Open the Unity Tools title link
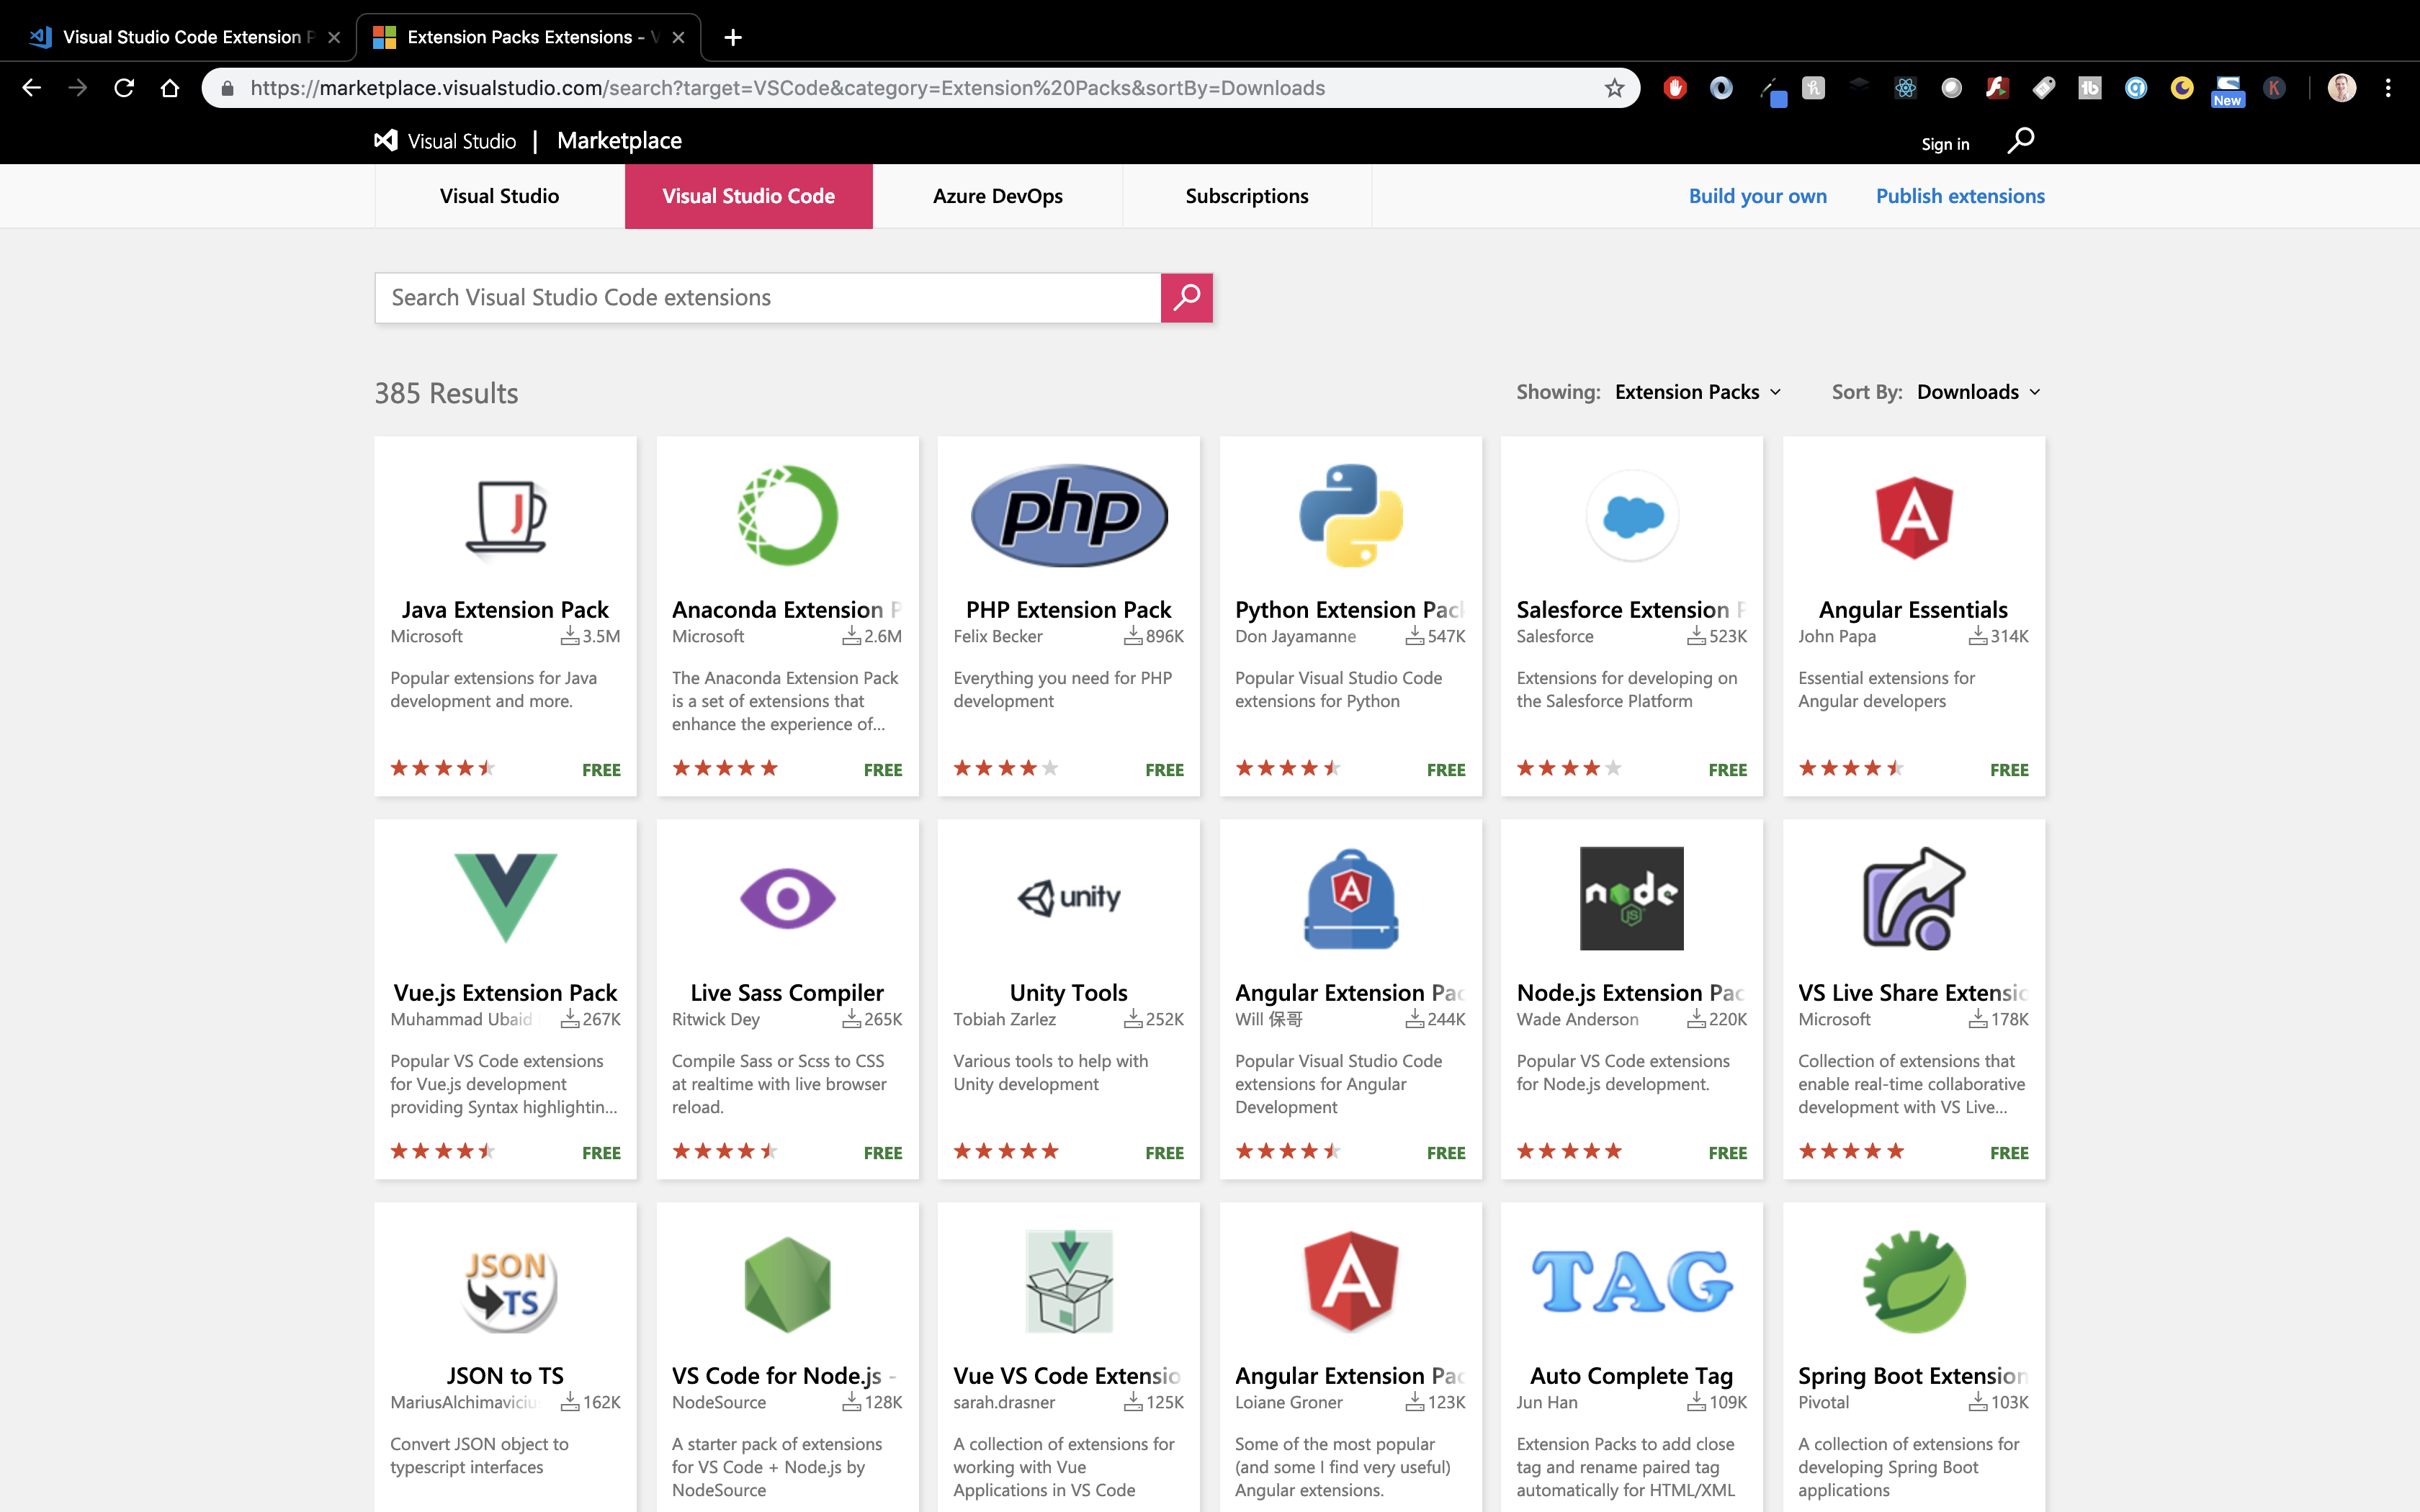The image size is (2420, 1512). pos(1068,992)
